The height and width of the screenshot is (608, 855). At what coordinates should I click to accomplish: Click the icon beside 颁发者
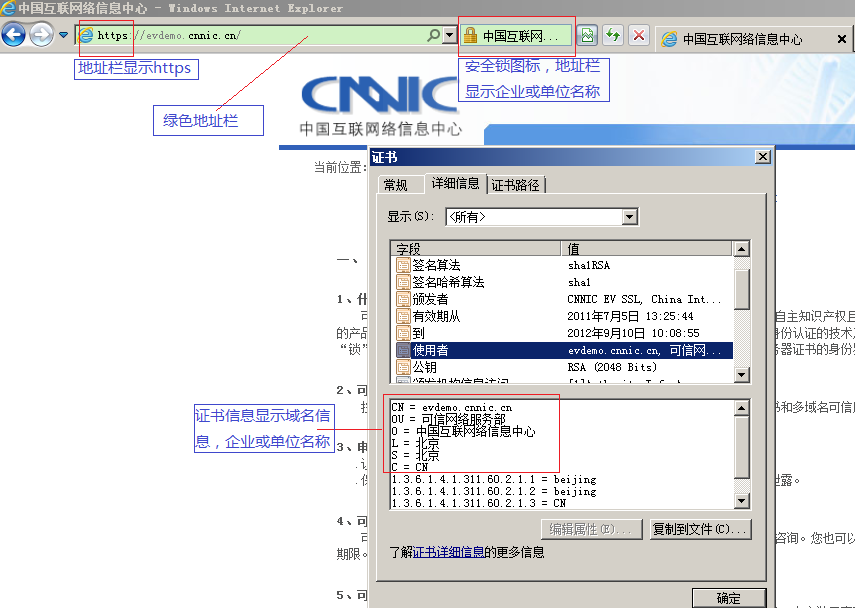[x=403, y=299]
